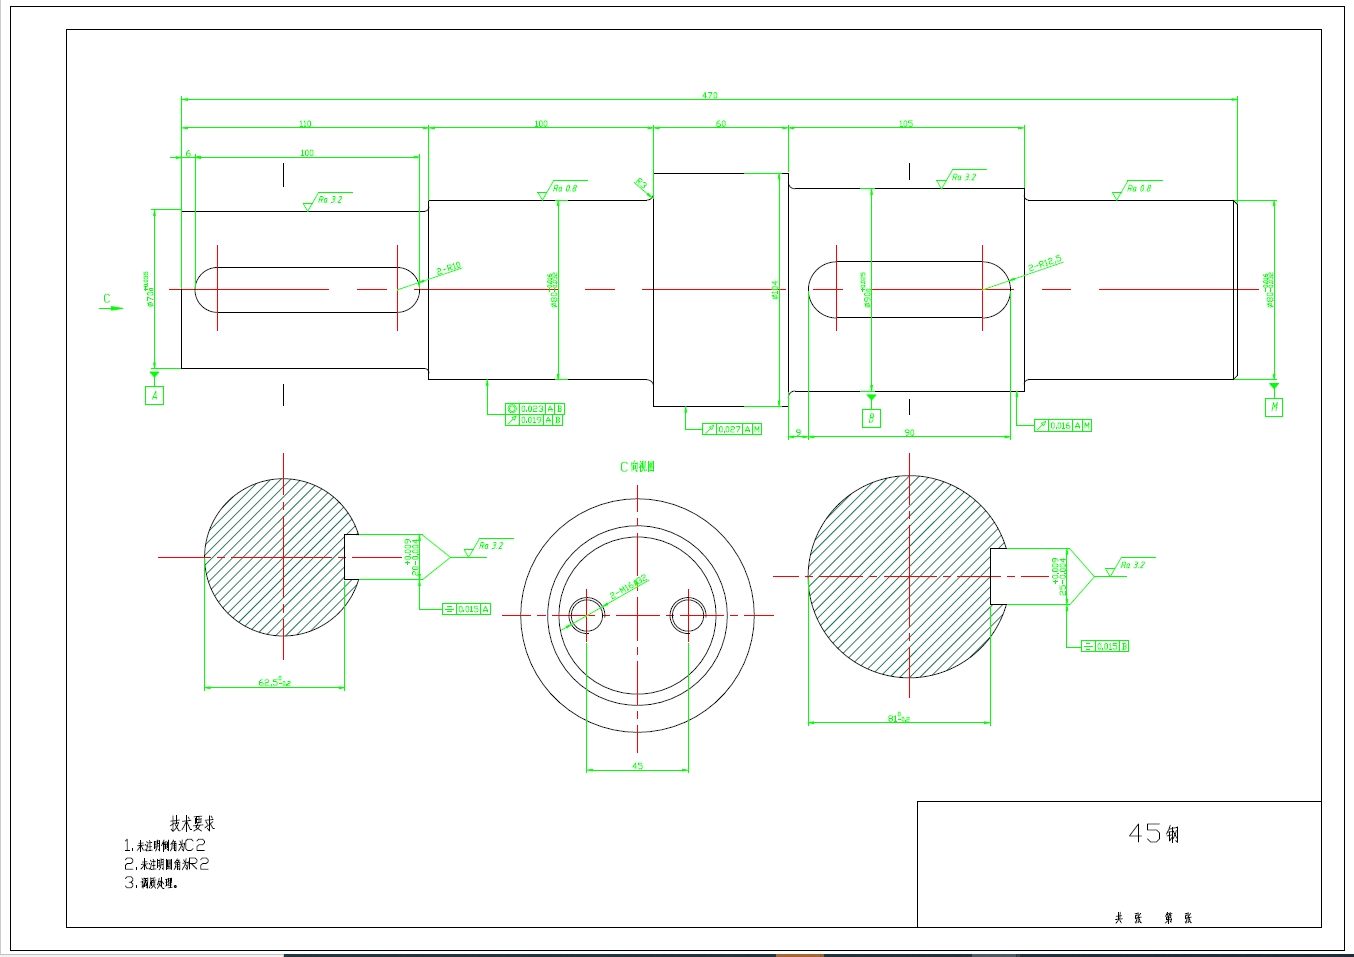Click the left threaded hole in C view

pyautogui.click(x=586, y=615)
